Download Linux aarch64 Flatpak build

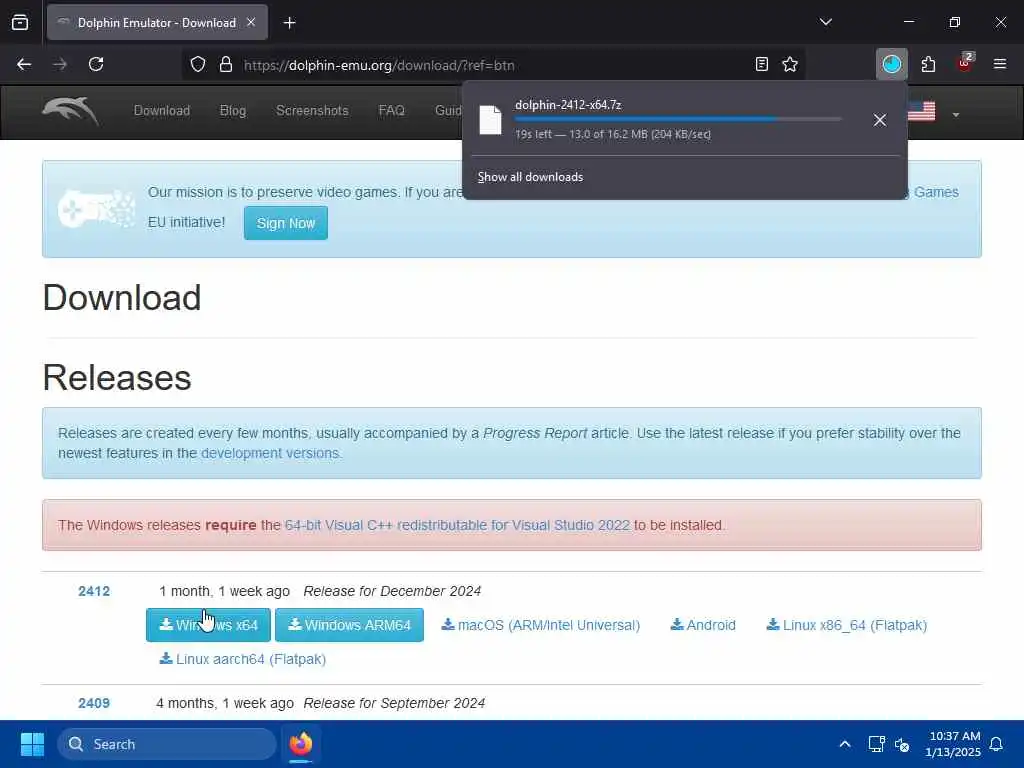[243, 659]
